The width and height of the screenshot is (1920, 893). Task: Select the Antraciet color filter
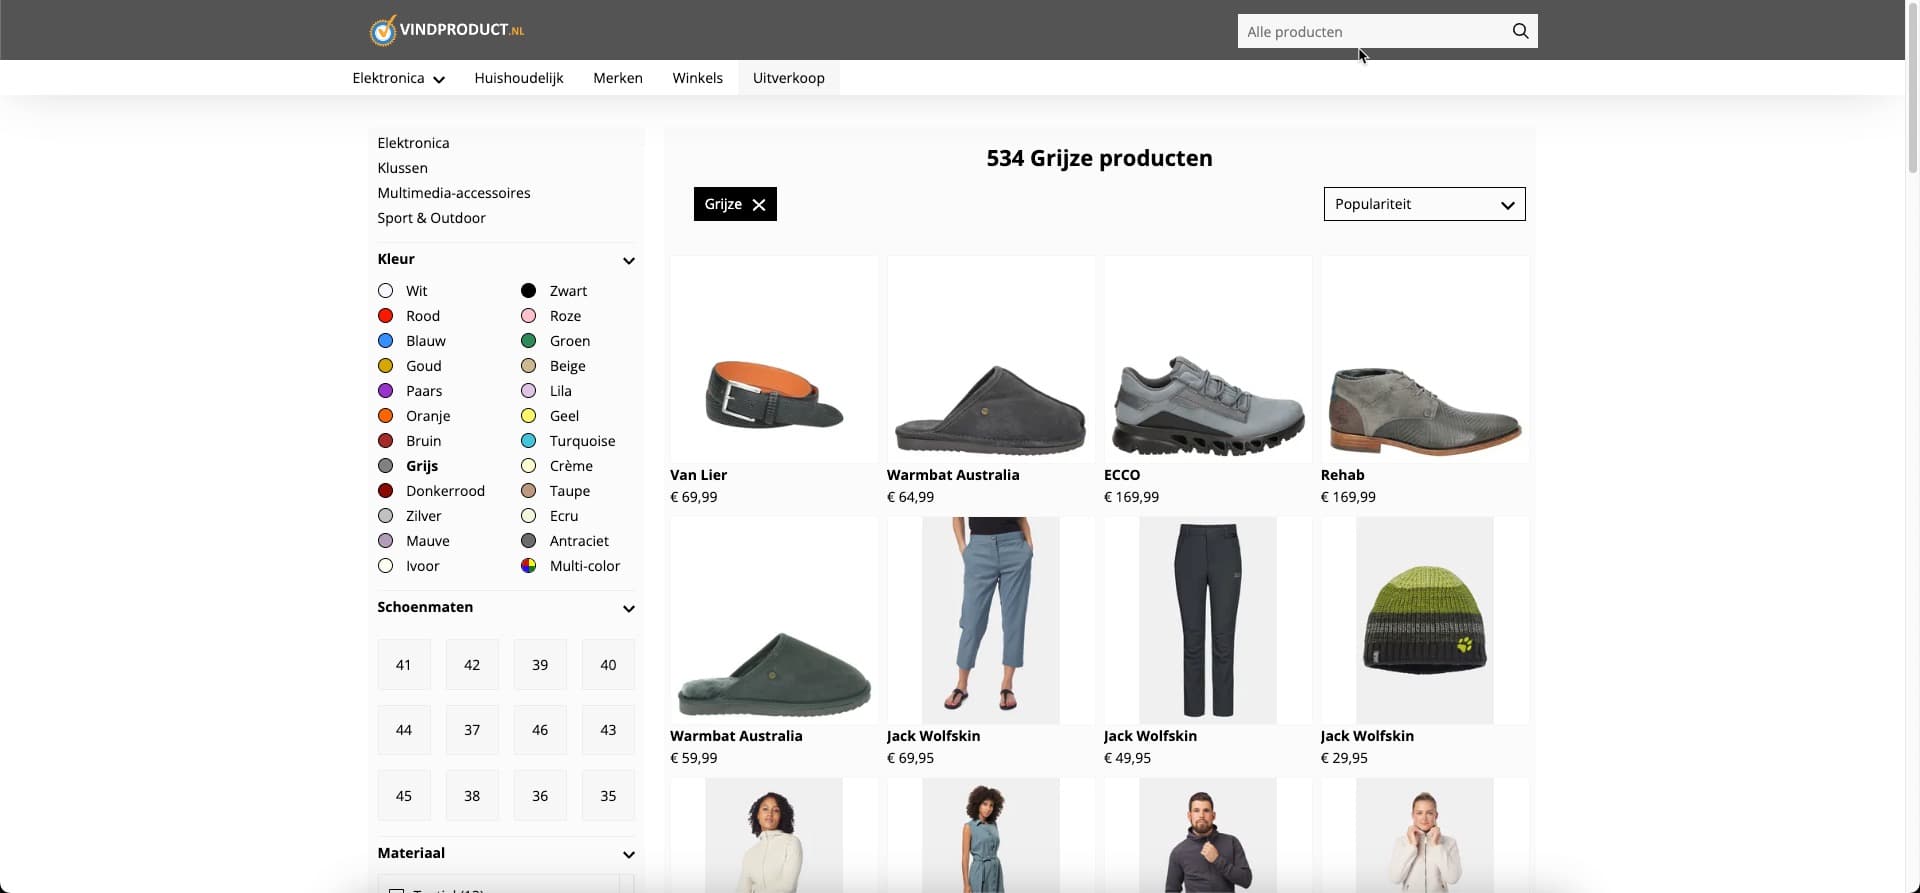pyautogui.click(x=565, y=541)
